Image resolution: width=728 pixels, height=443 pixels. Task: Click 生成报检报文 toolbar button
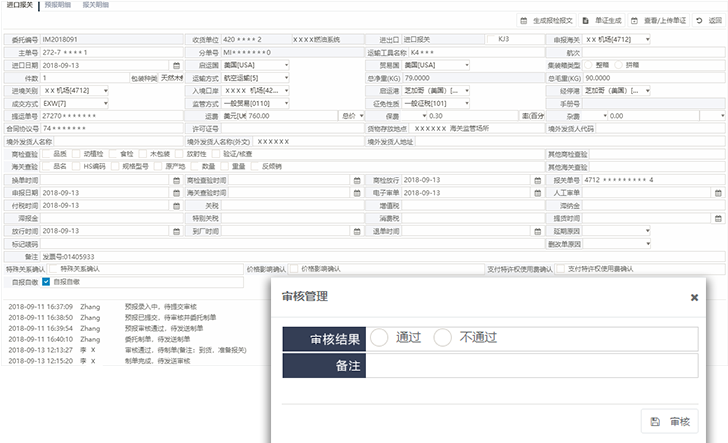coord(546,20)
